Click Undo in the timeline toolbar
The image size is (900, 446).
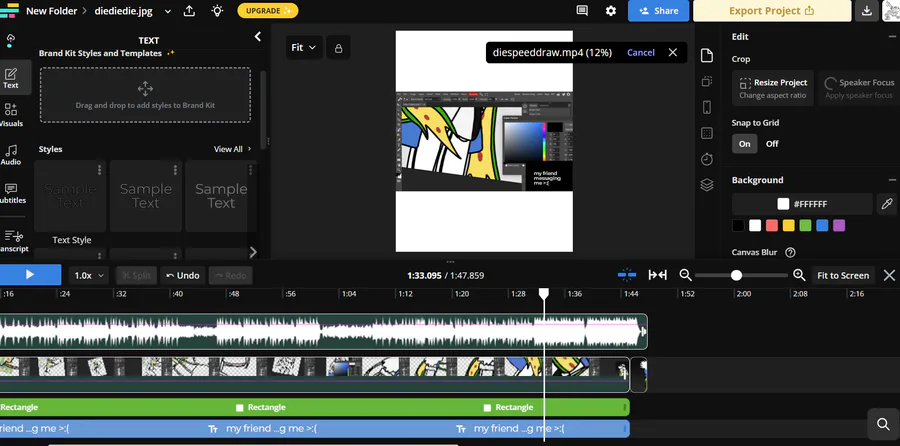click(183, 276)
